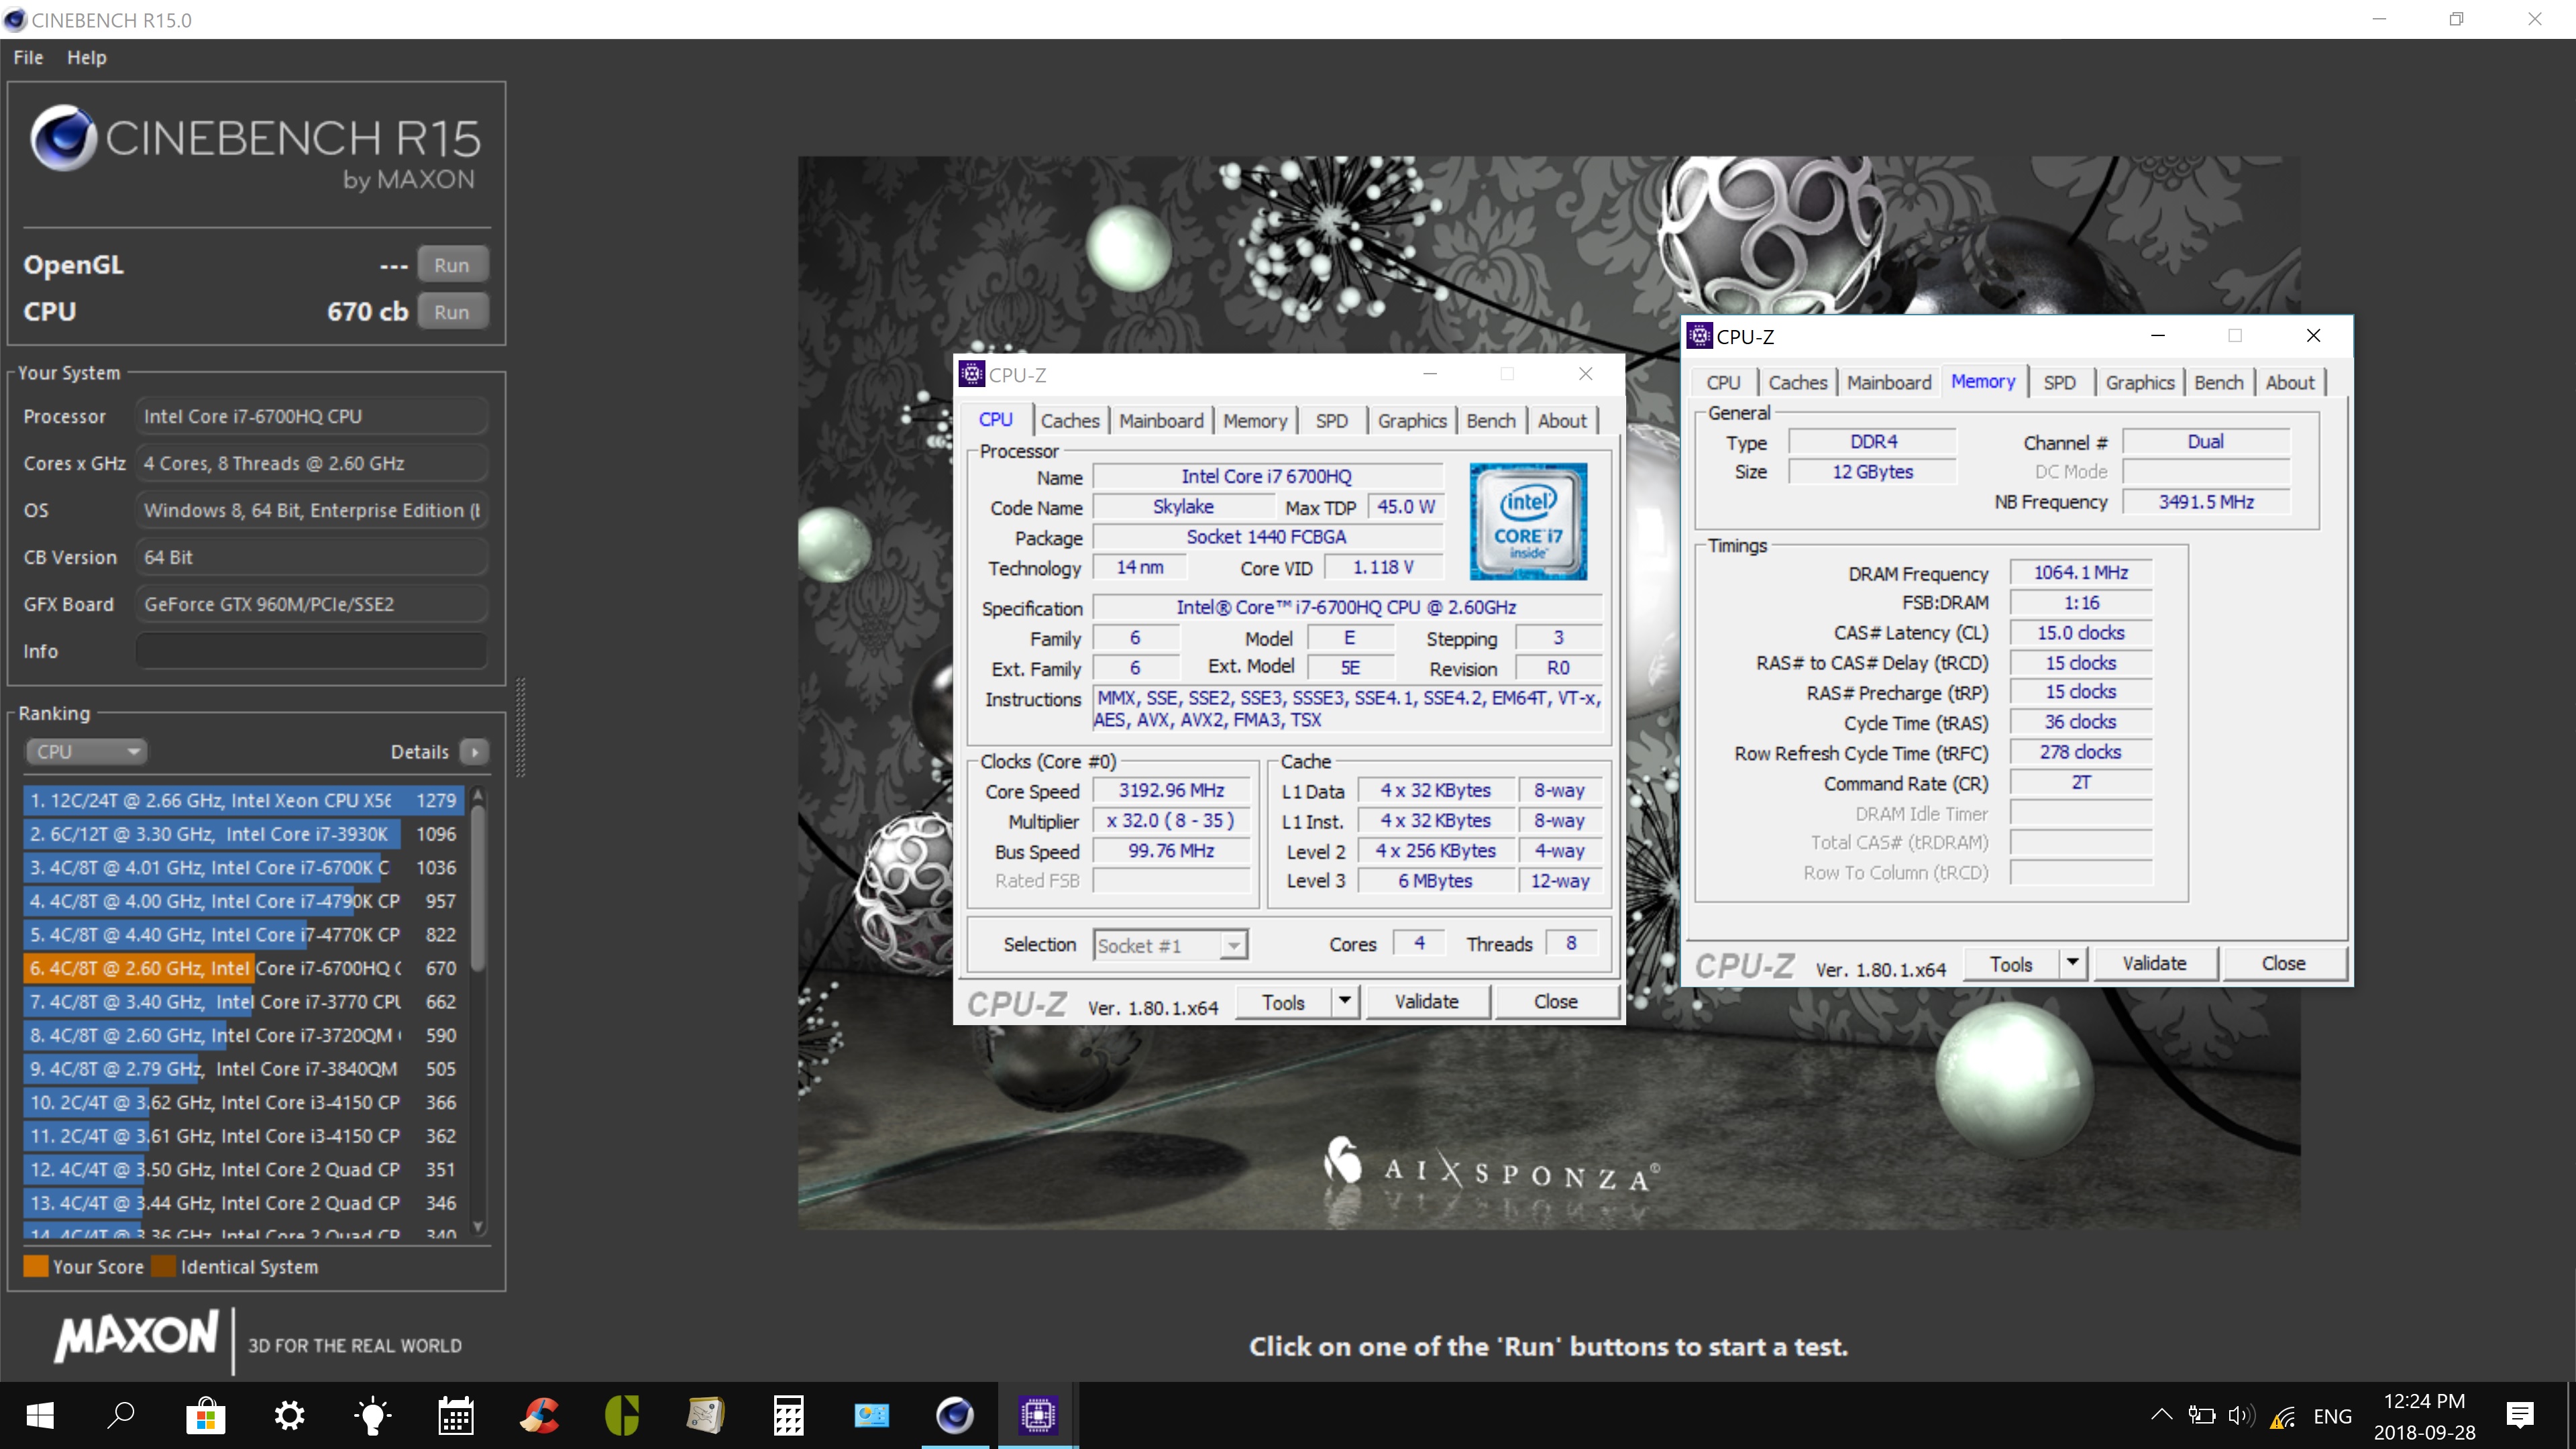Image resolution: width=2576 pixels, height=1449 pixels.
Task: Open the CPU ranking dropdown
Action: point(86,751)
